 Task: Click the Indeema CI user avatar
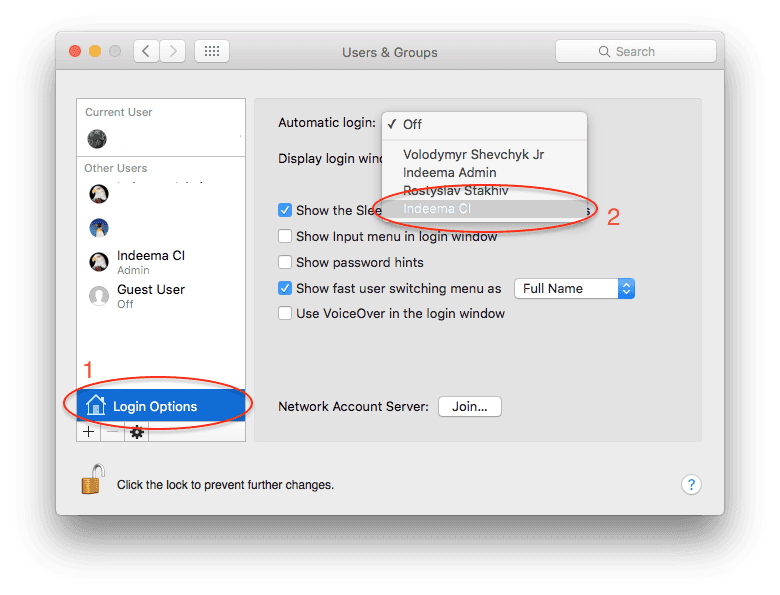coord(99,262)
